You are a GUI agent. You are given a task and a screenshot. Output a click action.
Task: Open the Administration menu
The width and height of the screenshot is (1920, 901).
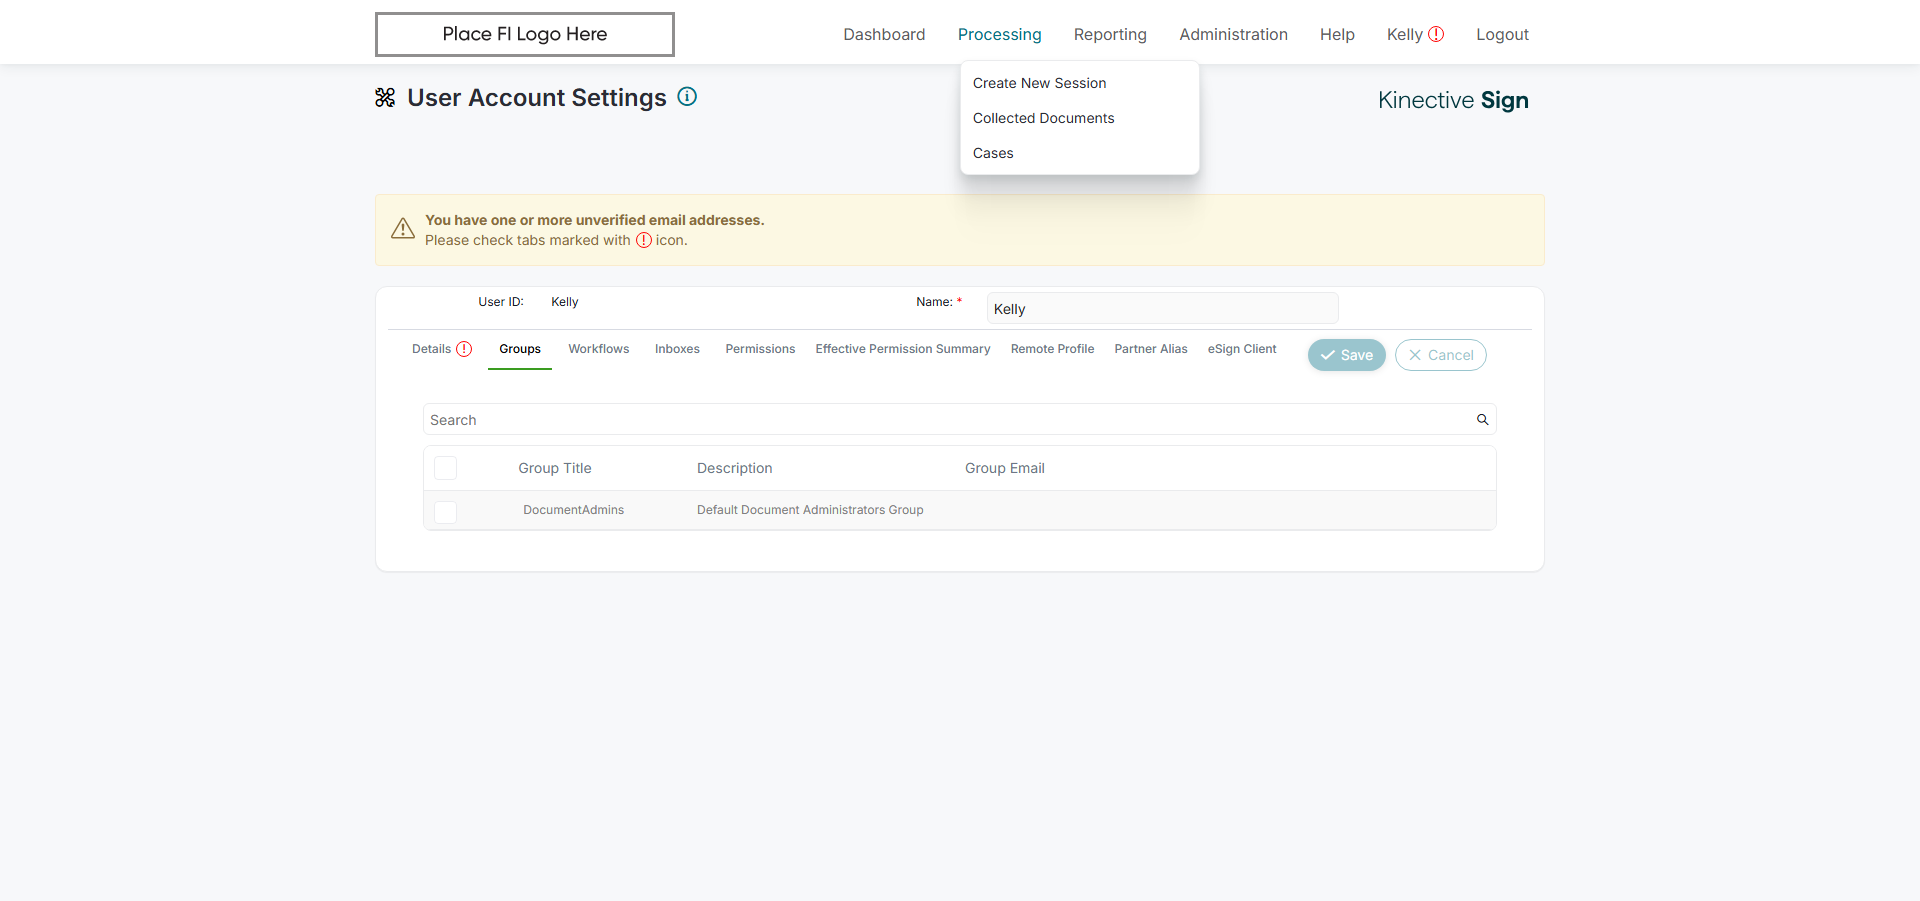click(x=1233, y=34)
